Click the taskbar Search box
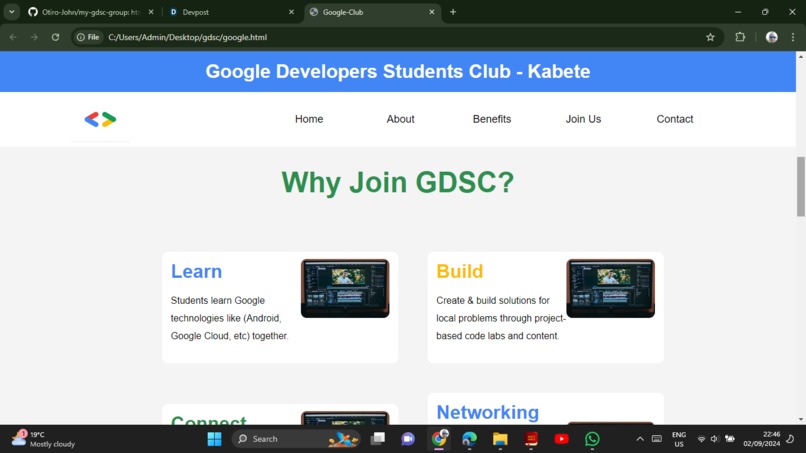Viewport: 806px width, 453px height. point(297,439)
